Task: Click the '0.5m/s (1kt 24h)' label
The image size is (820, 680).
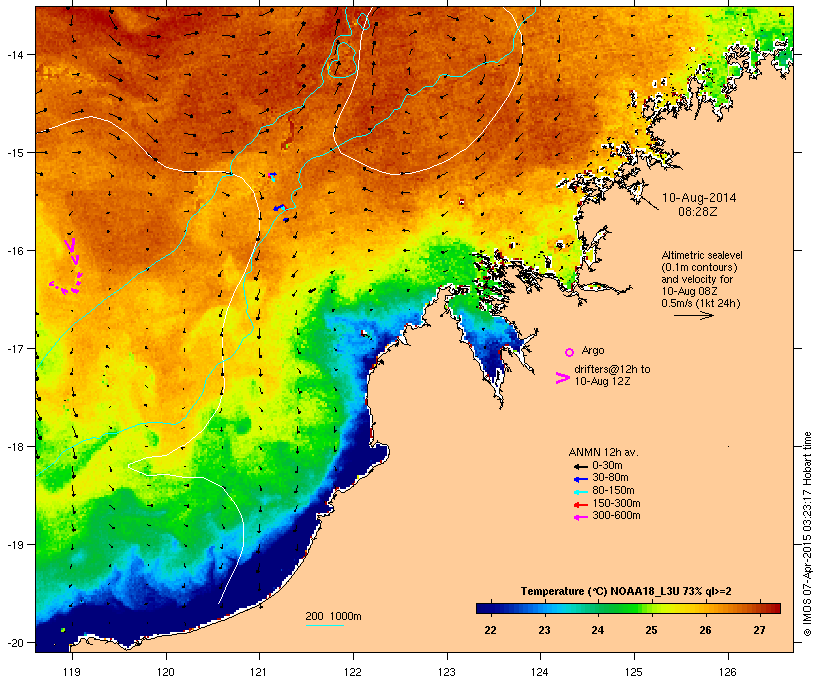Action: coord(701,303)
